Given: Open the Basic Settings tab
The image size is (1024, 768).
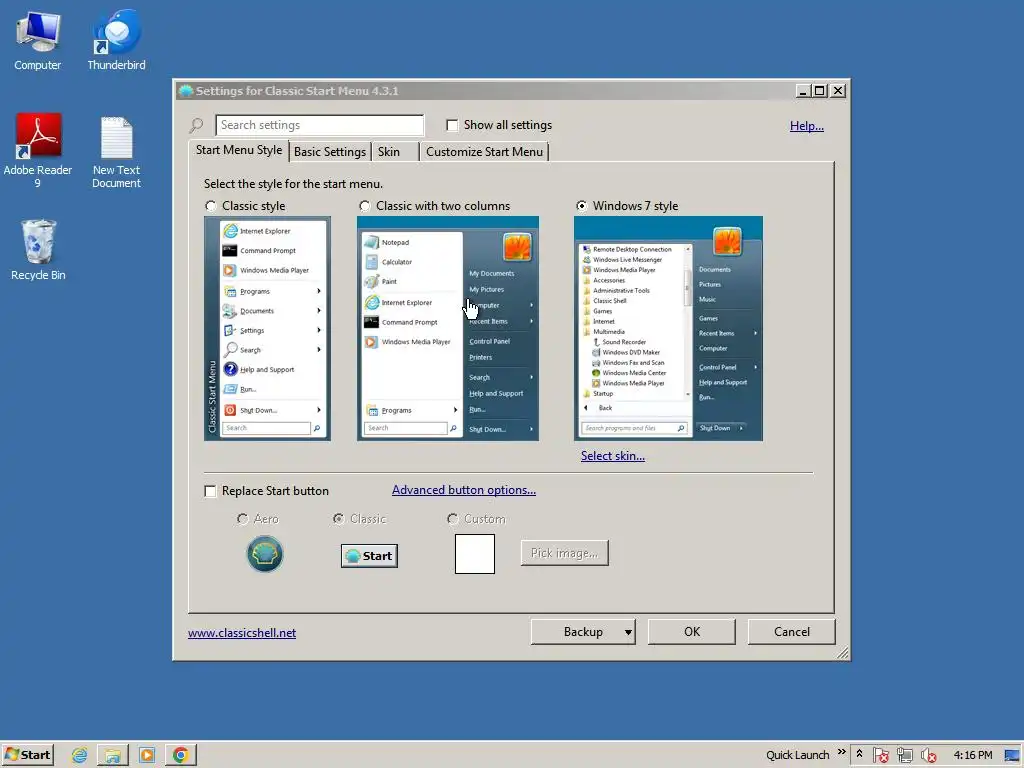Looking at the screenshot, I should [330, 152].
